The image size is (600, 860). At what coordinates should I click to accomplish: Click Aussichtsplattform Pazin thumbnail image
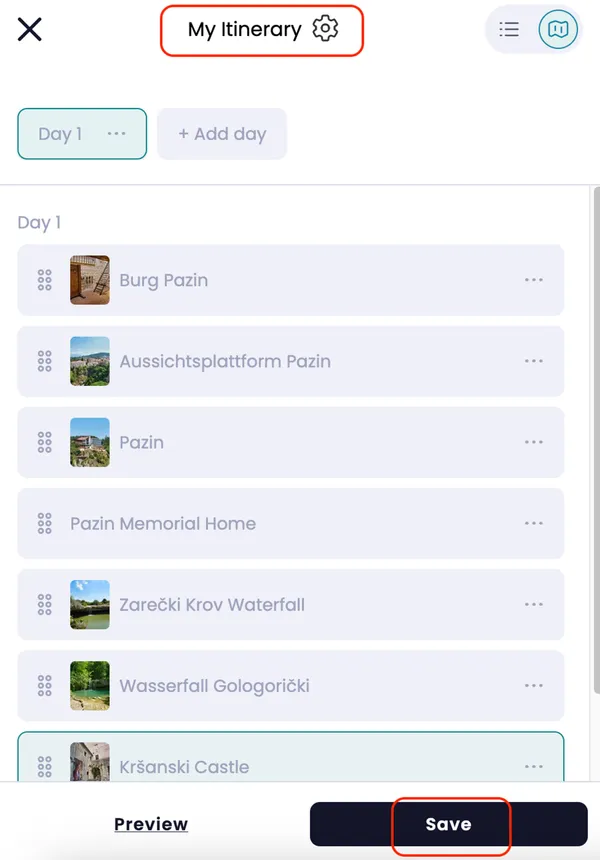(90, 361)
